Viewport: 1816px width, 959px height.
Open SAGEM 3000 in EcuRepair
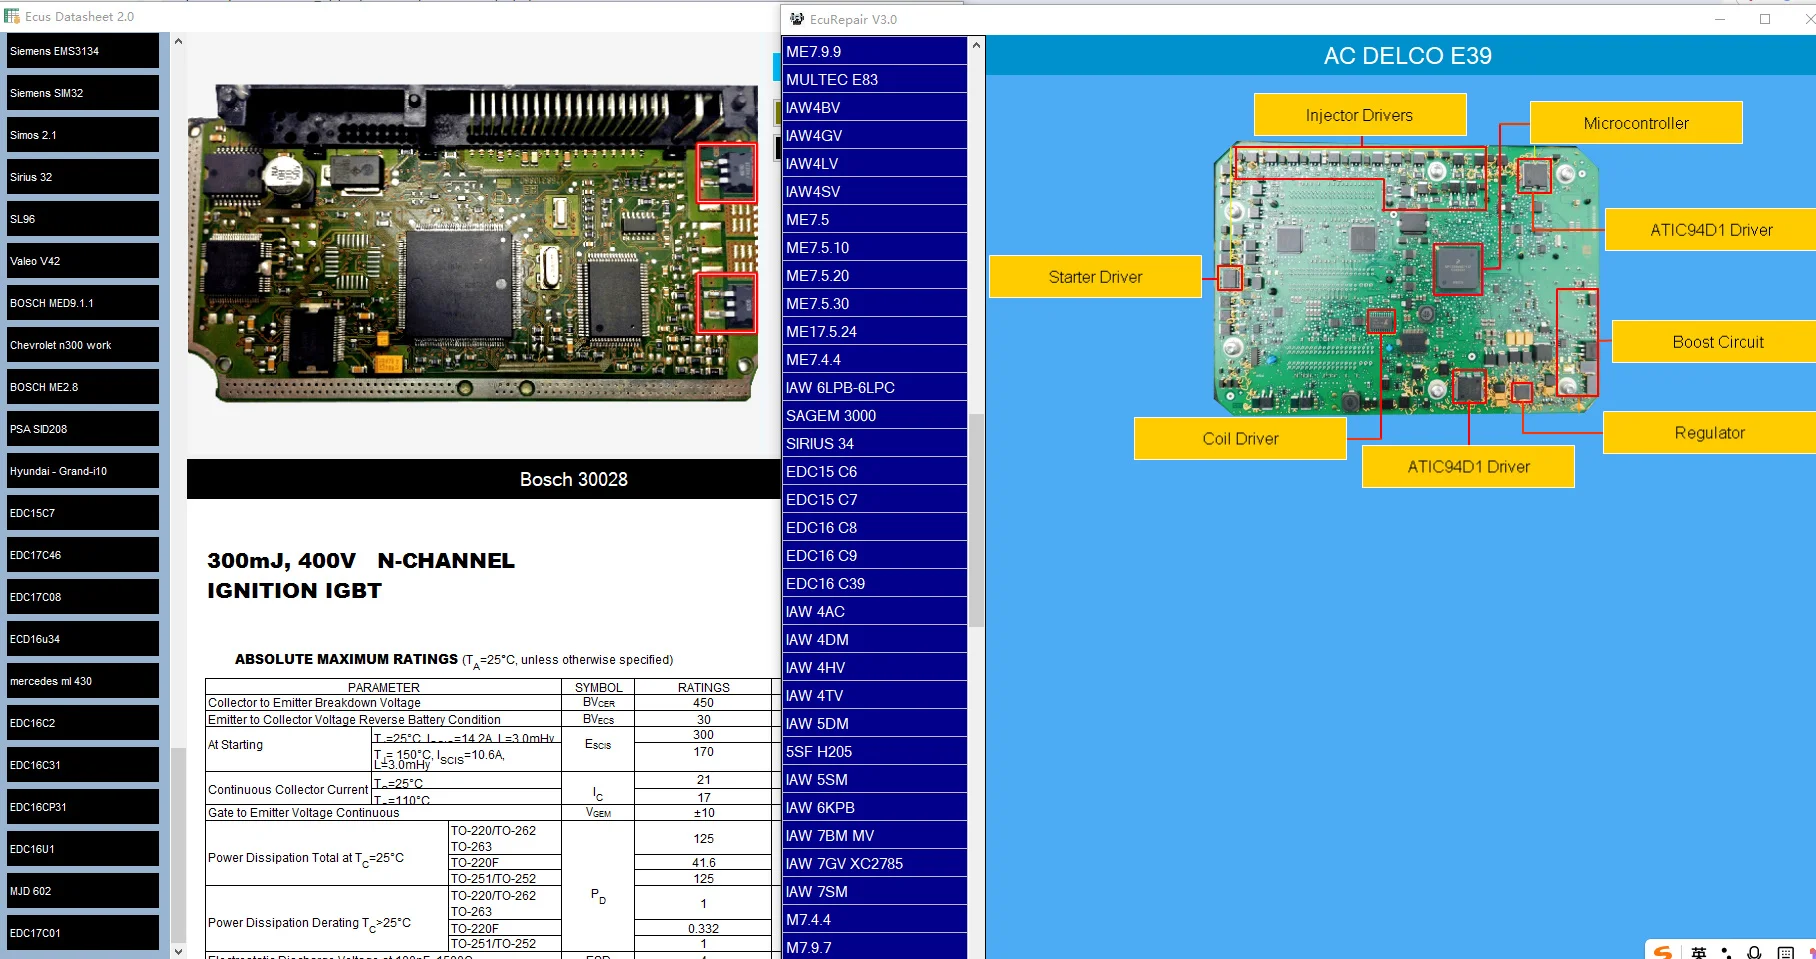coord(875,416)
